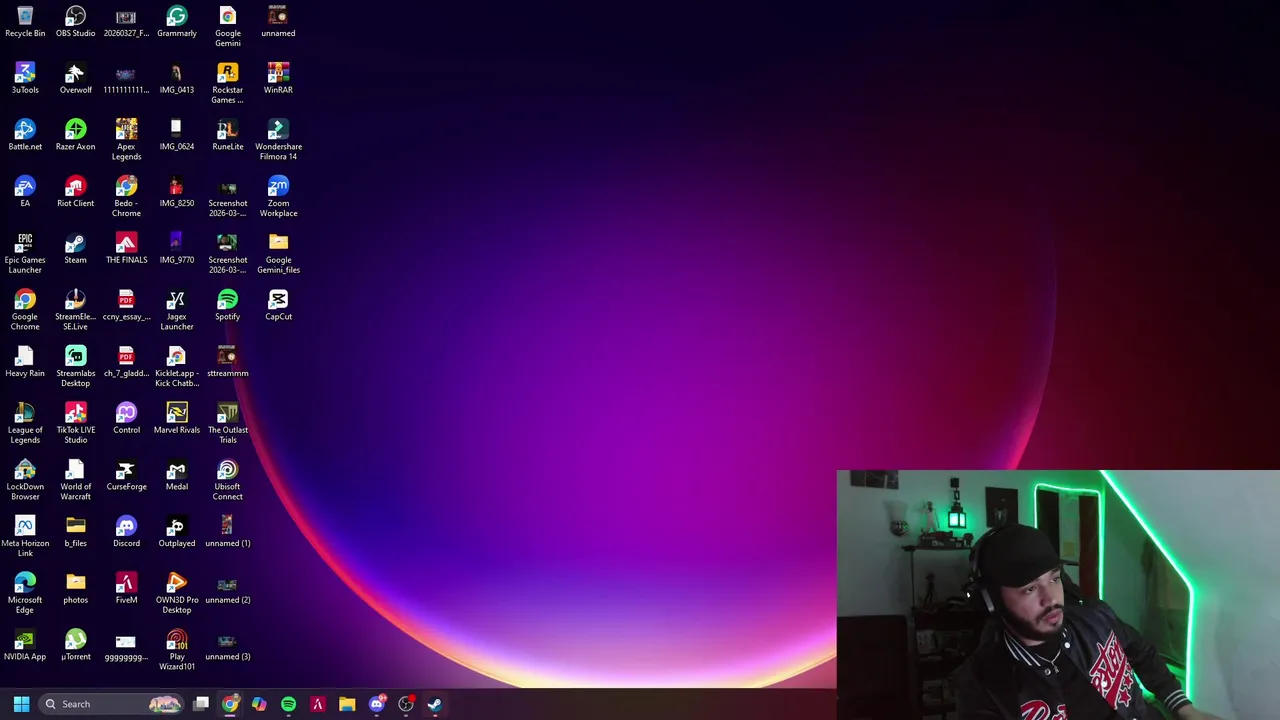
Task: Open OWN3D Pro Desktop shortcut
Action: [177, 594]
